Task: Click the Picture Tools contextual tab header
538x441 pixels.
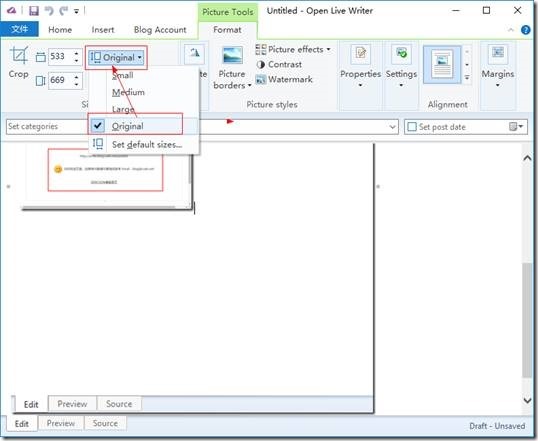Action: tap(228, 12)
